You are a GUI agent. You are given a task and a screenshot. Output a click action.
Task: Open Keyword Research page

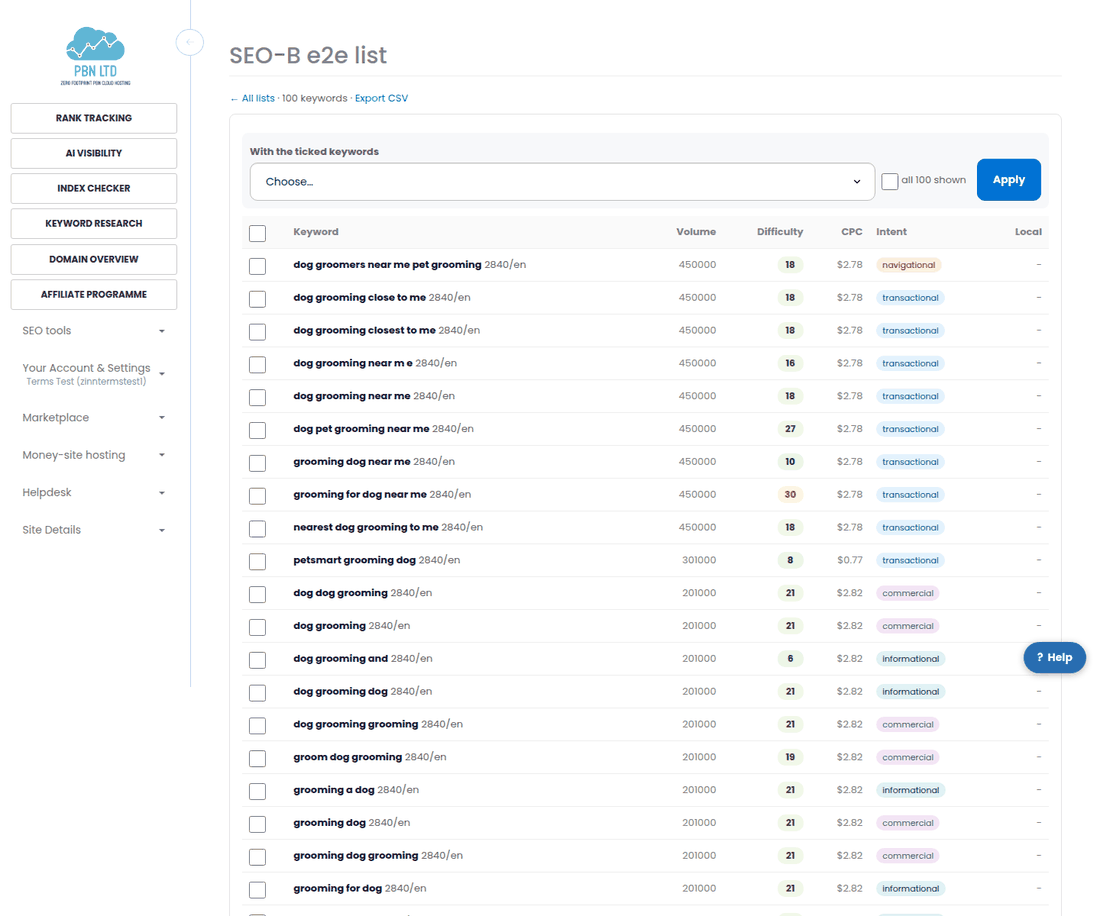[94, 223]
